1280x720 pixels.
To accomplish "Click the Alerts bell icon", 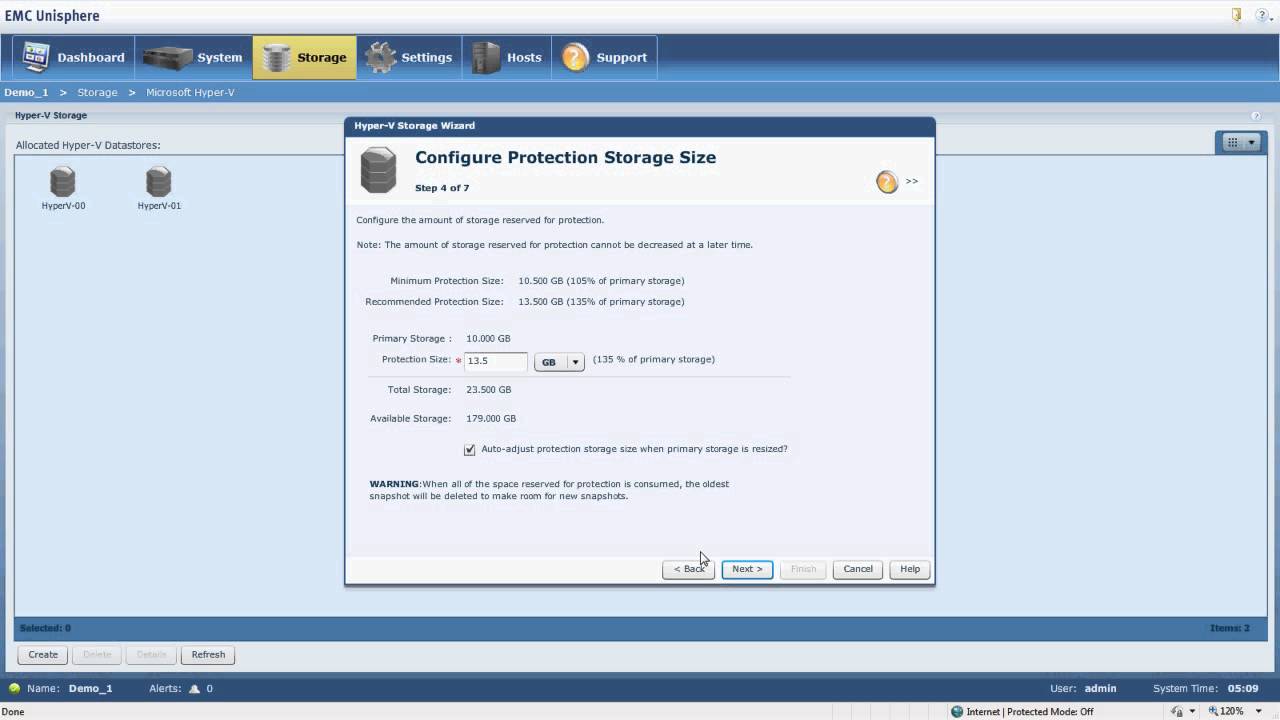I will 195,689.
